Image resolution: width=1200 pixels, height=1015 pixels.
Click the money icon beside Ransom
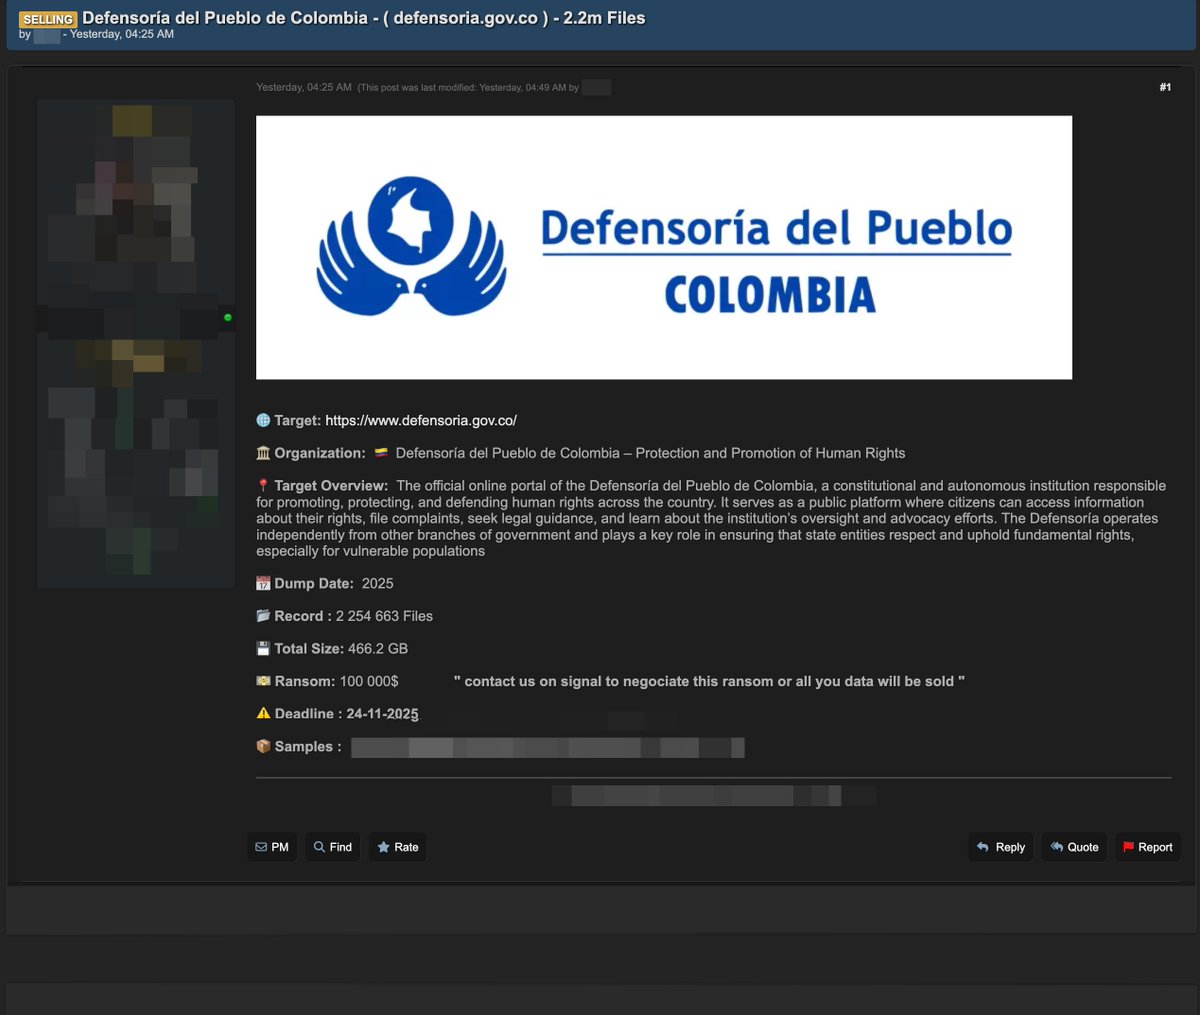pyautogui.click(x=263, y=681)
